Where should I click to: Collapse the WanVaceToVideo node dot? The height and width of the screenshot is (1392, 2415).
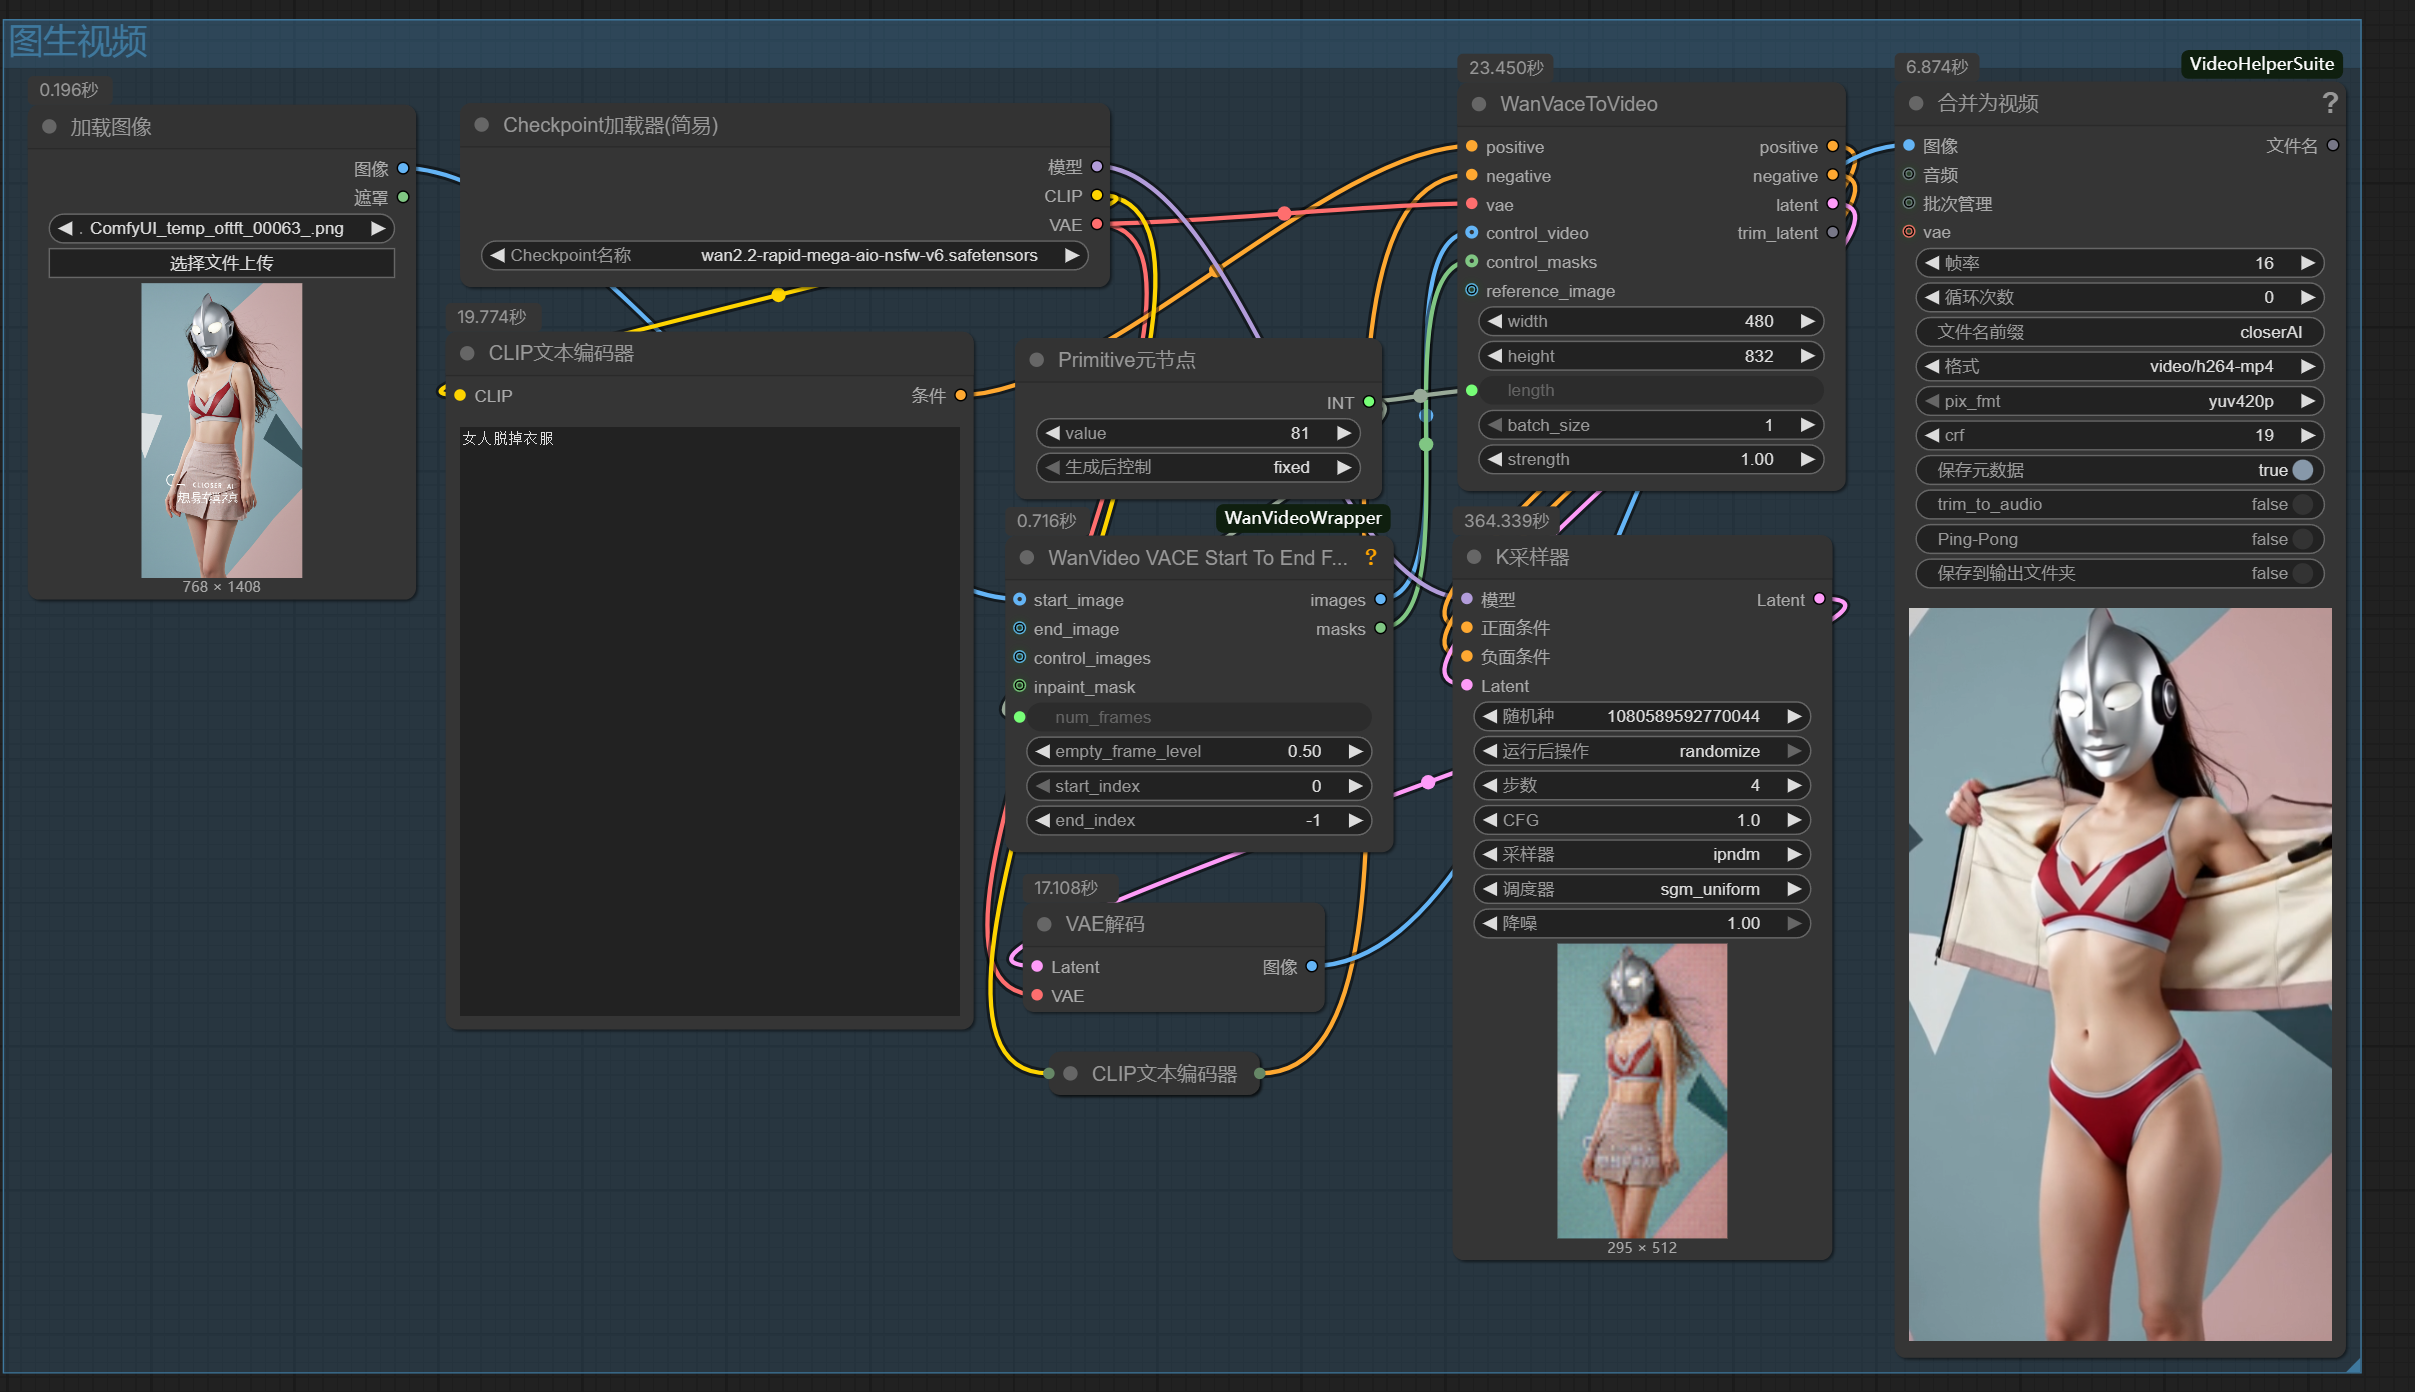1479,104
